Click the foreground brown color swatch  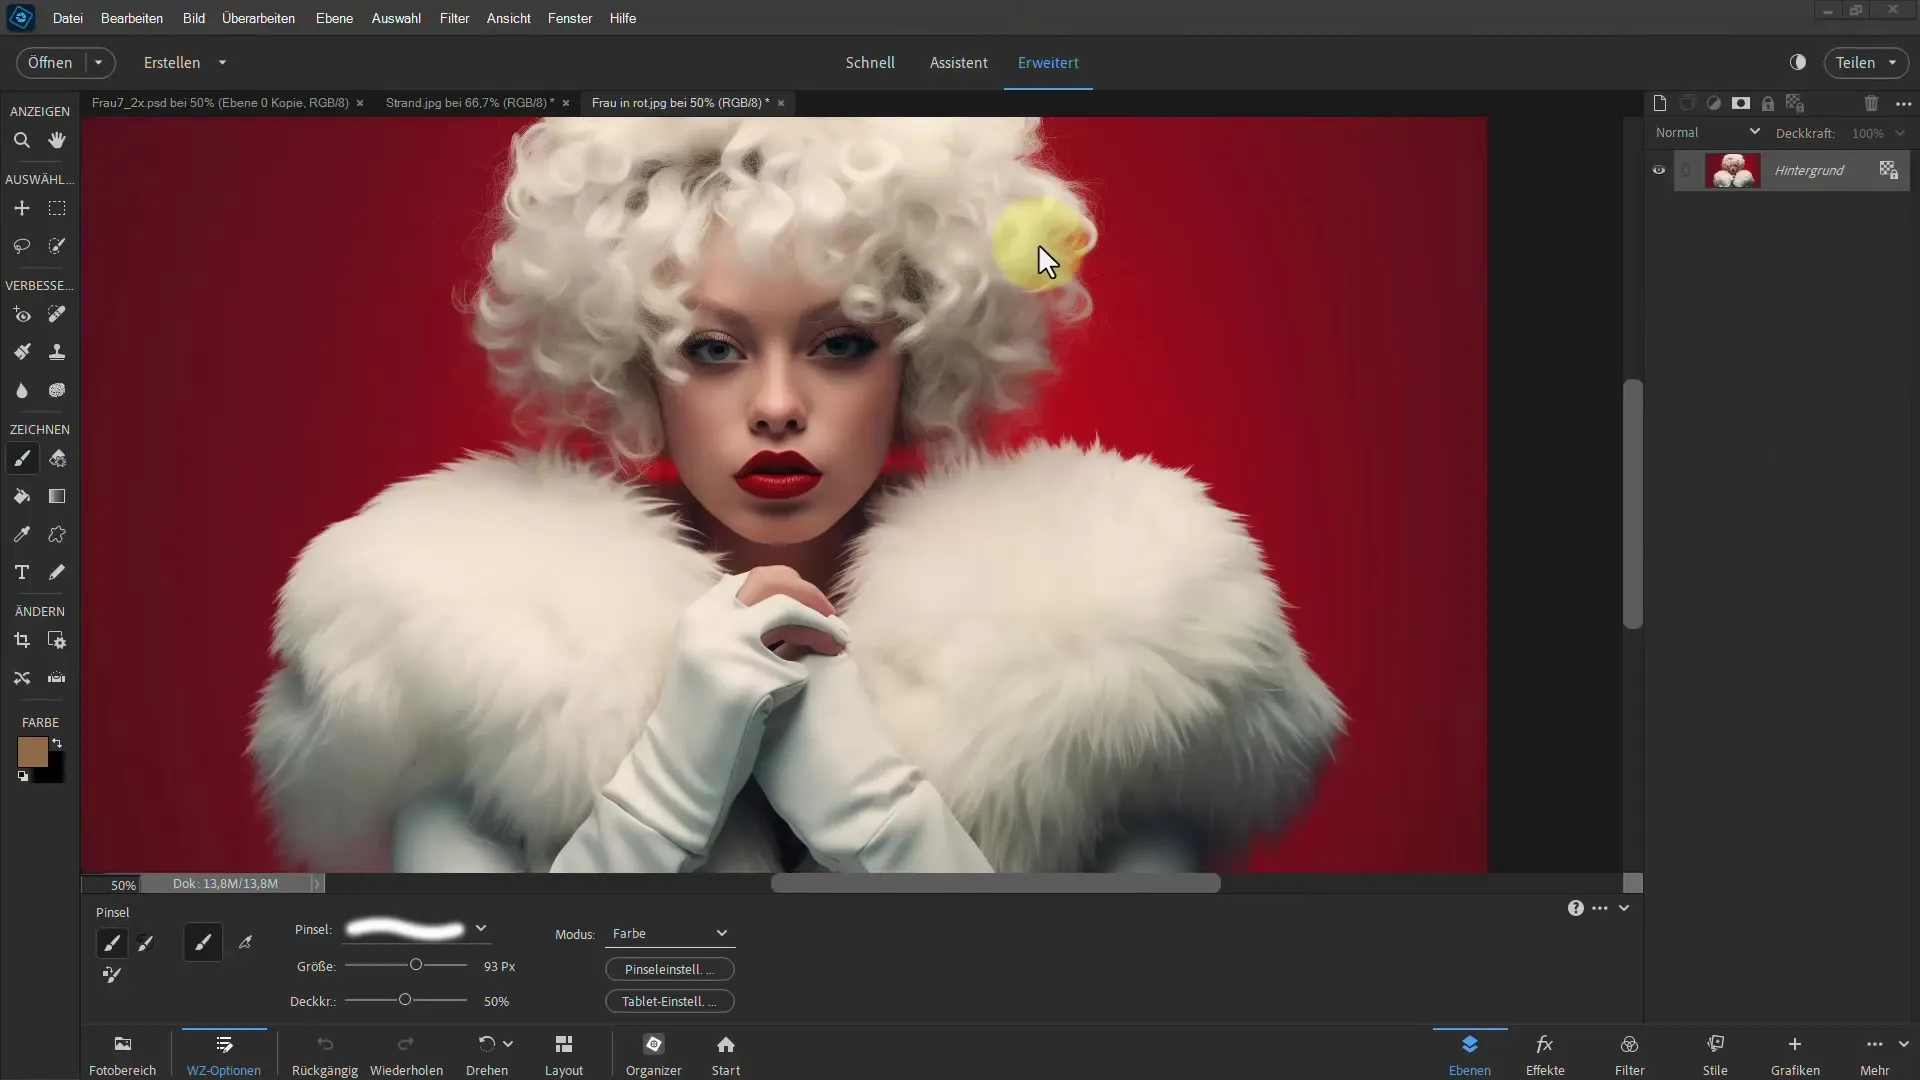coord(32,751)
